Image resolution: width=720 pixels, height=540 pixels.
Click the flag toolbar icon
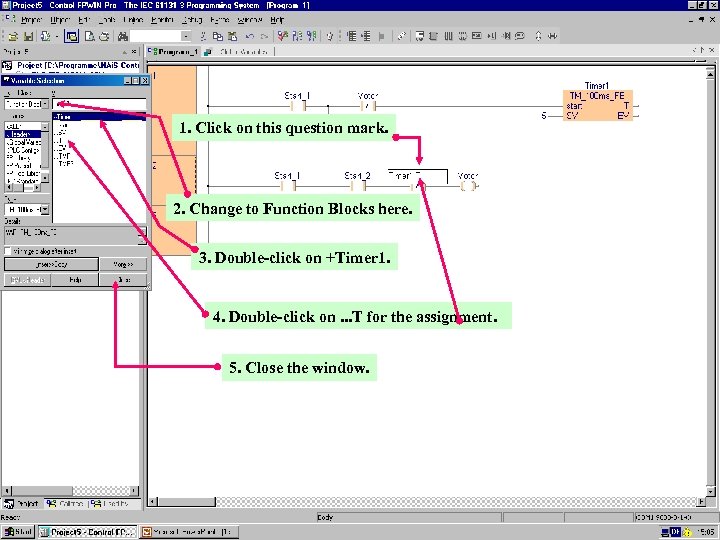(x=381, y=36)
